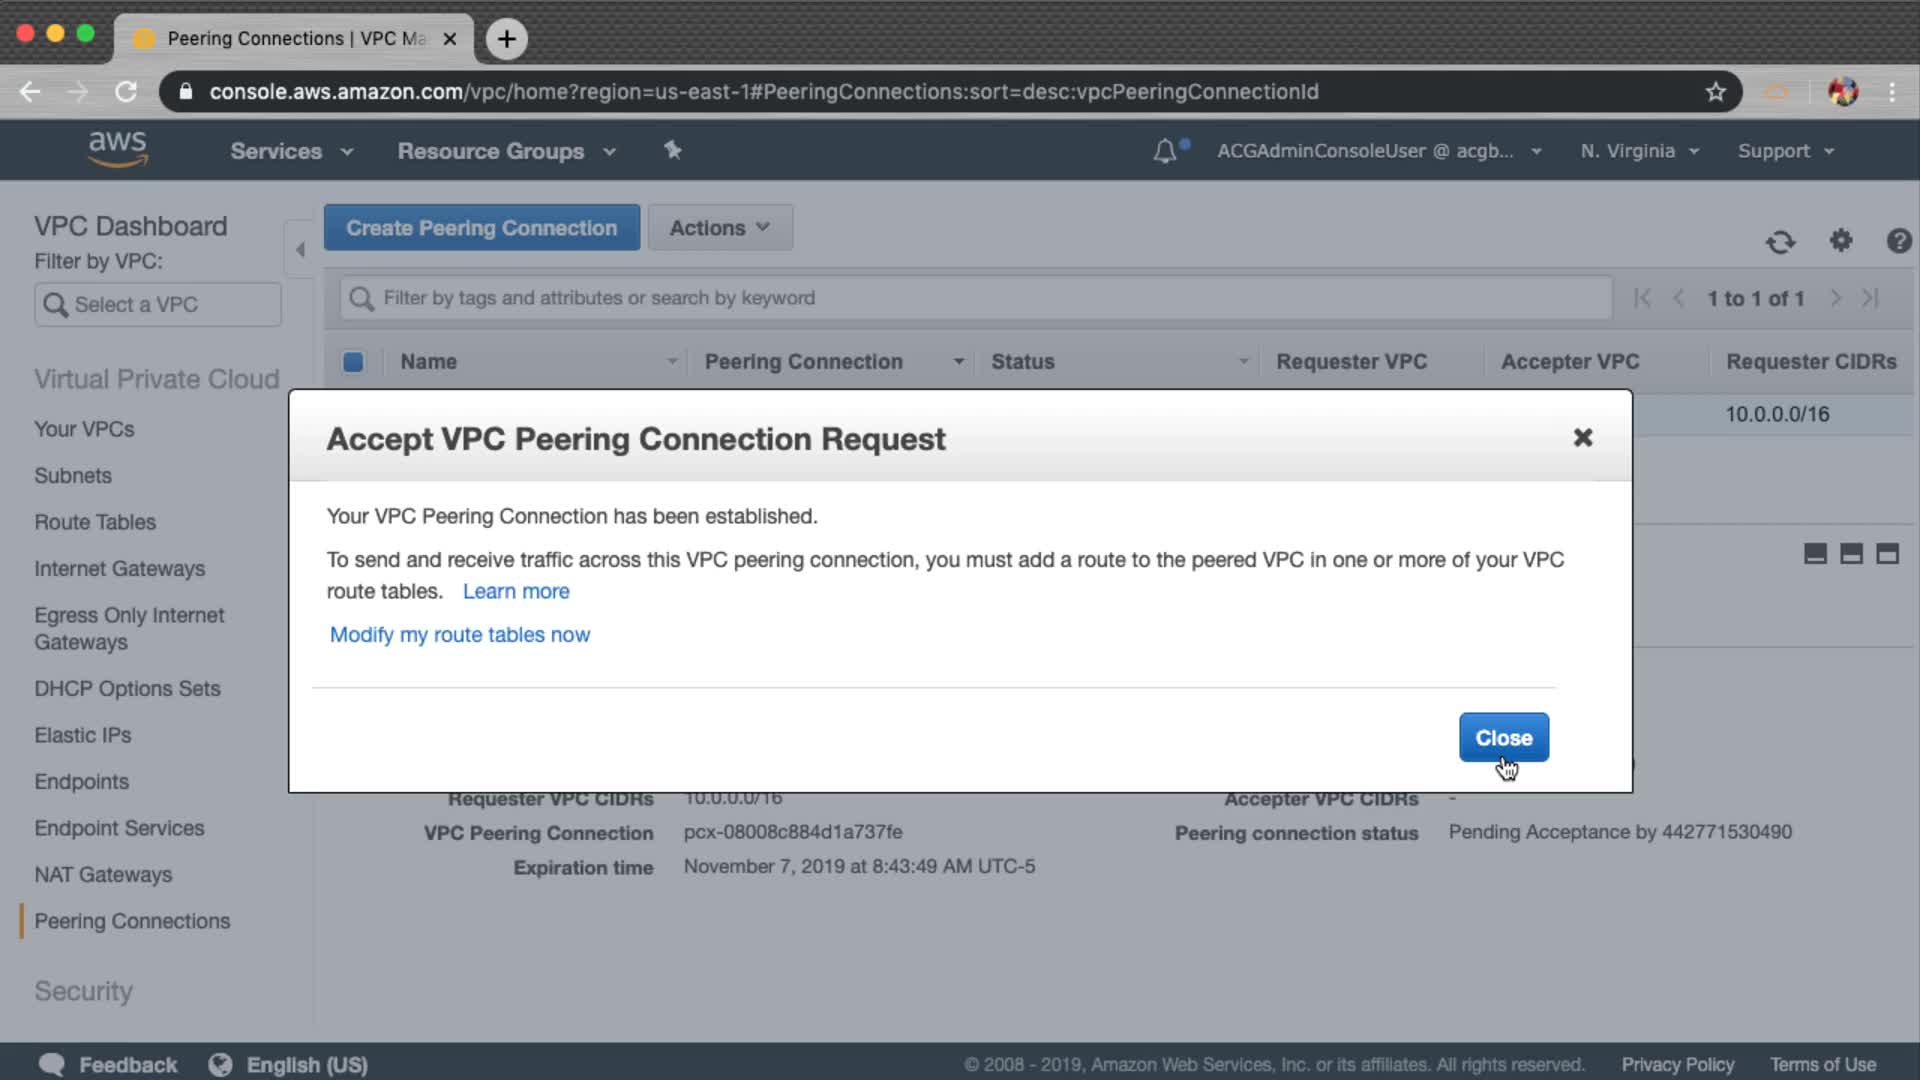The image size is (1920, 1080).
Task: Close dialog with the X icon
Action: coord(1582,438)
